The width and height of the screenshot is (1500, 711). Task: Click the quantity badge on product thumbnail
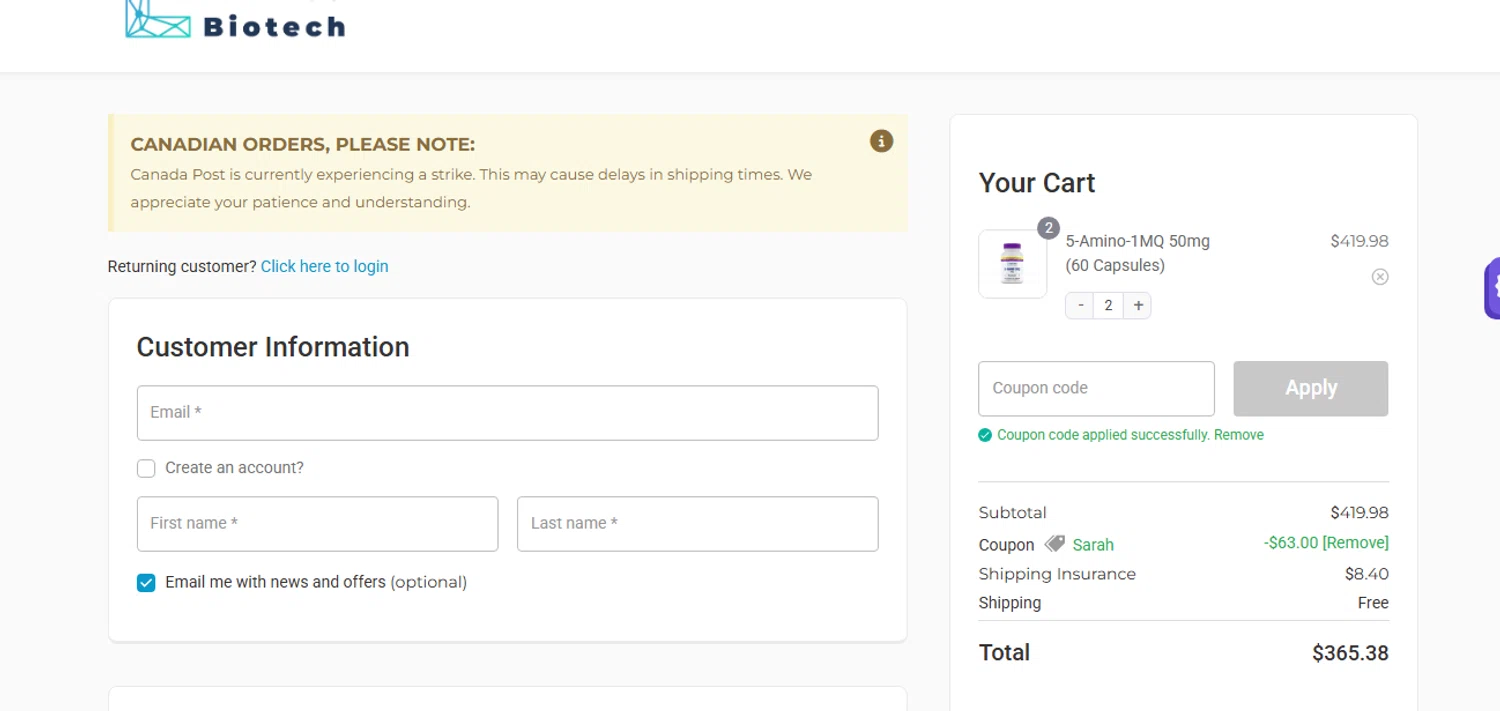[x=1048, y=228]
